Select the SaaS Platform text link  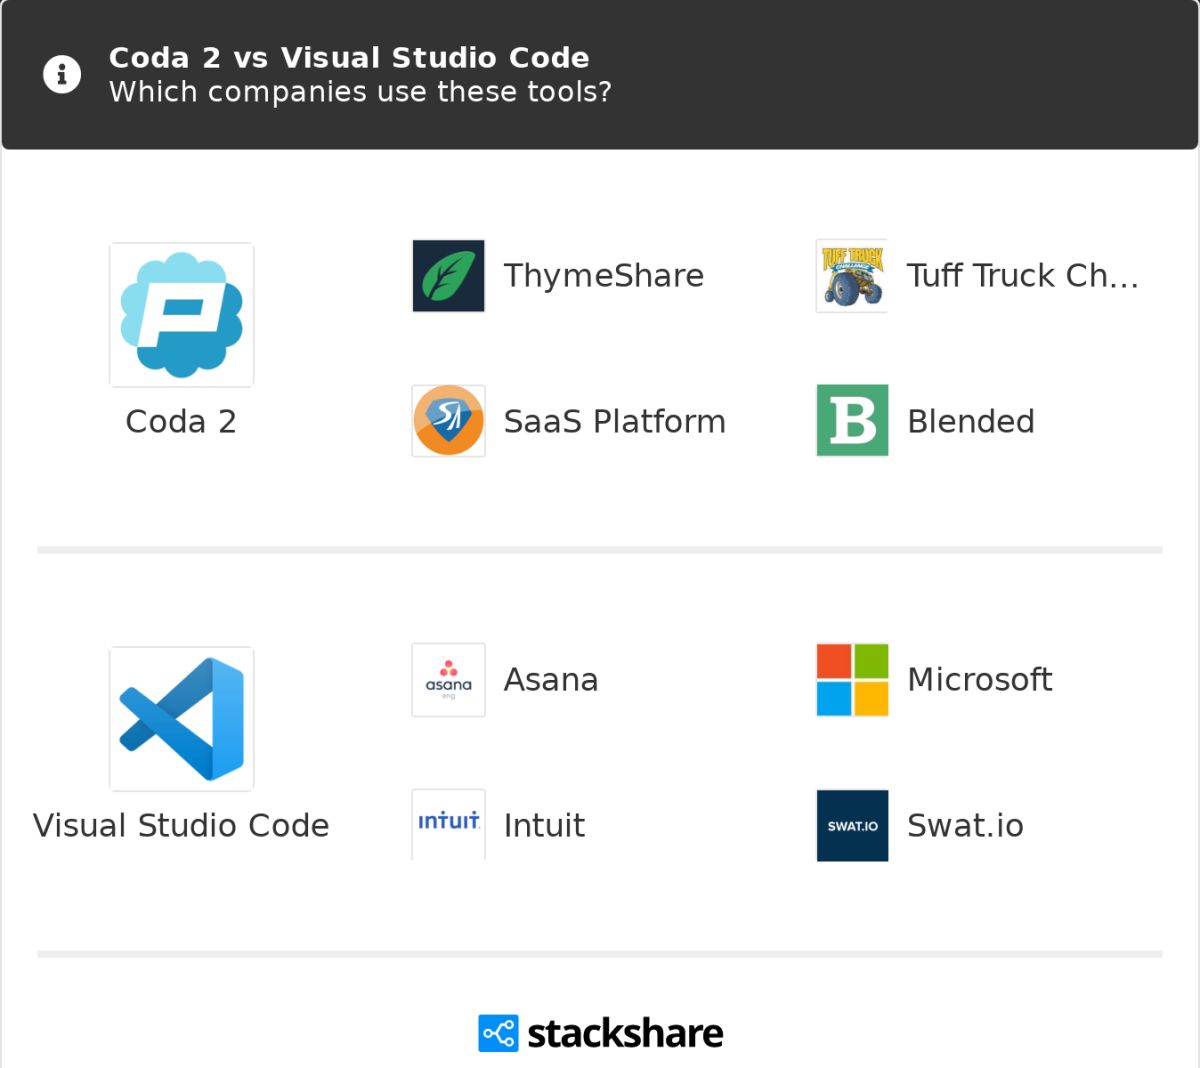[615, 421]
